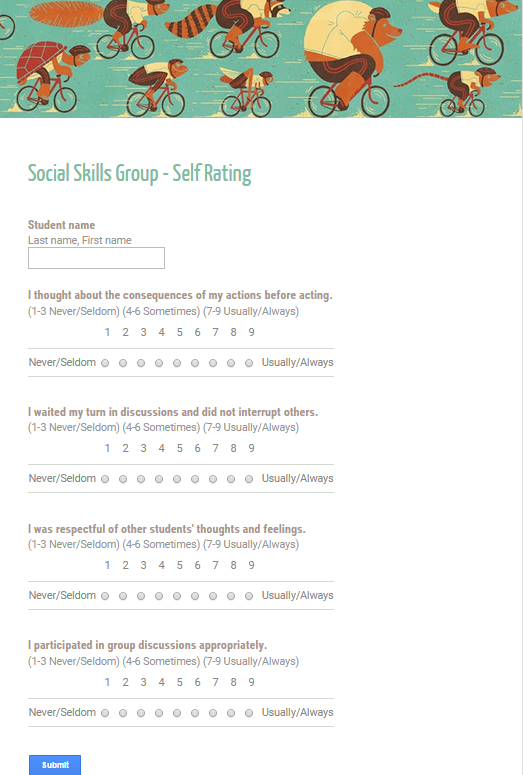Submit the self rating form
The image size is (523, 775).
[55, 765]
